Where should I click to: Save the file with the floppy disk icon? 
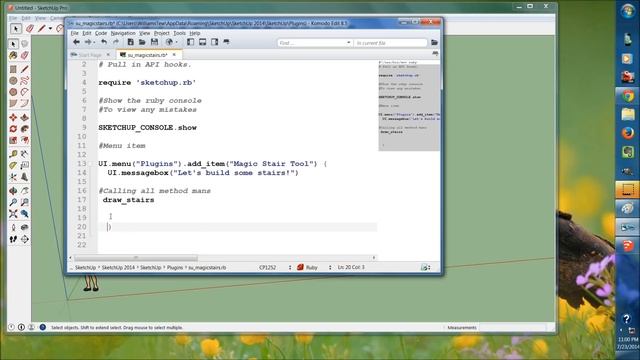tap(154, 42)
